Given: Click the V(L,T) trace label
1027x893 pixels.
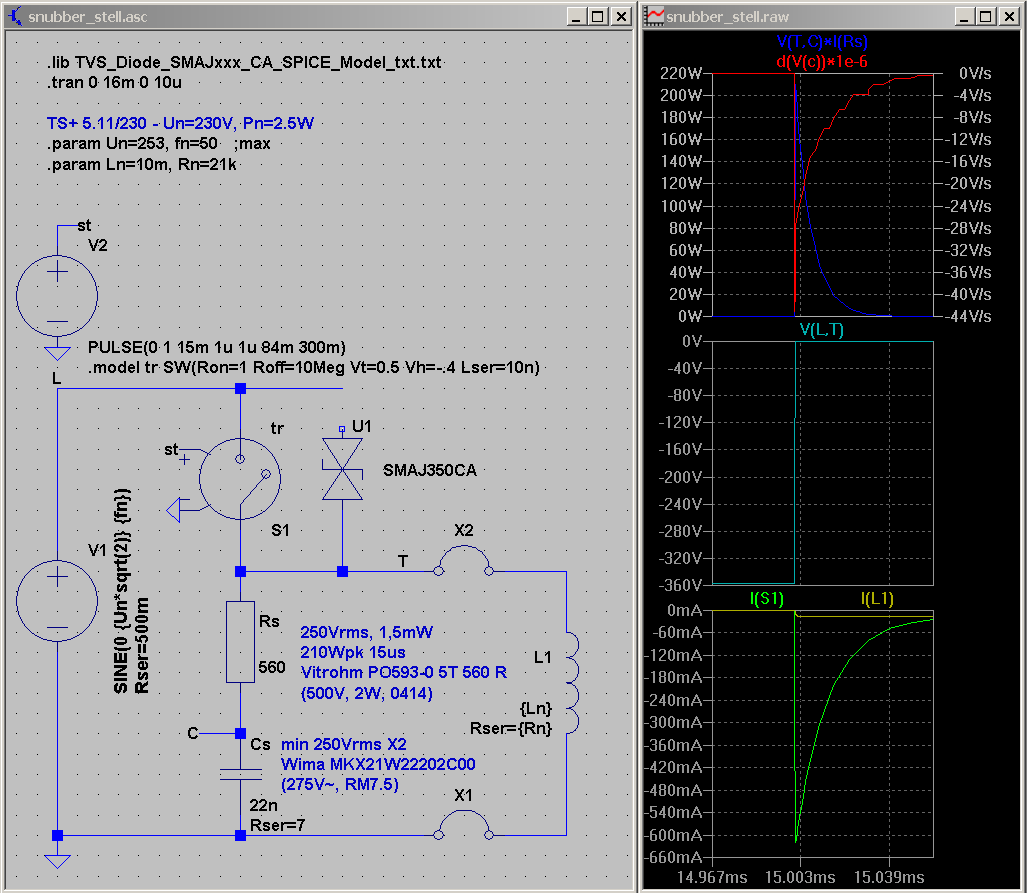Looking at the screenshot, I should click(822, 330).
